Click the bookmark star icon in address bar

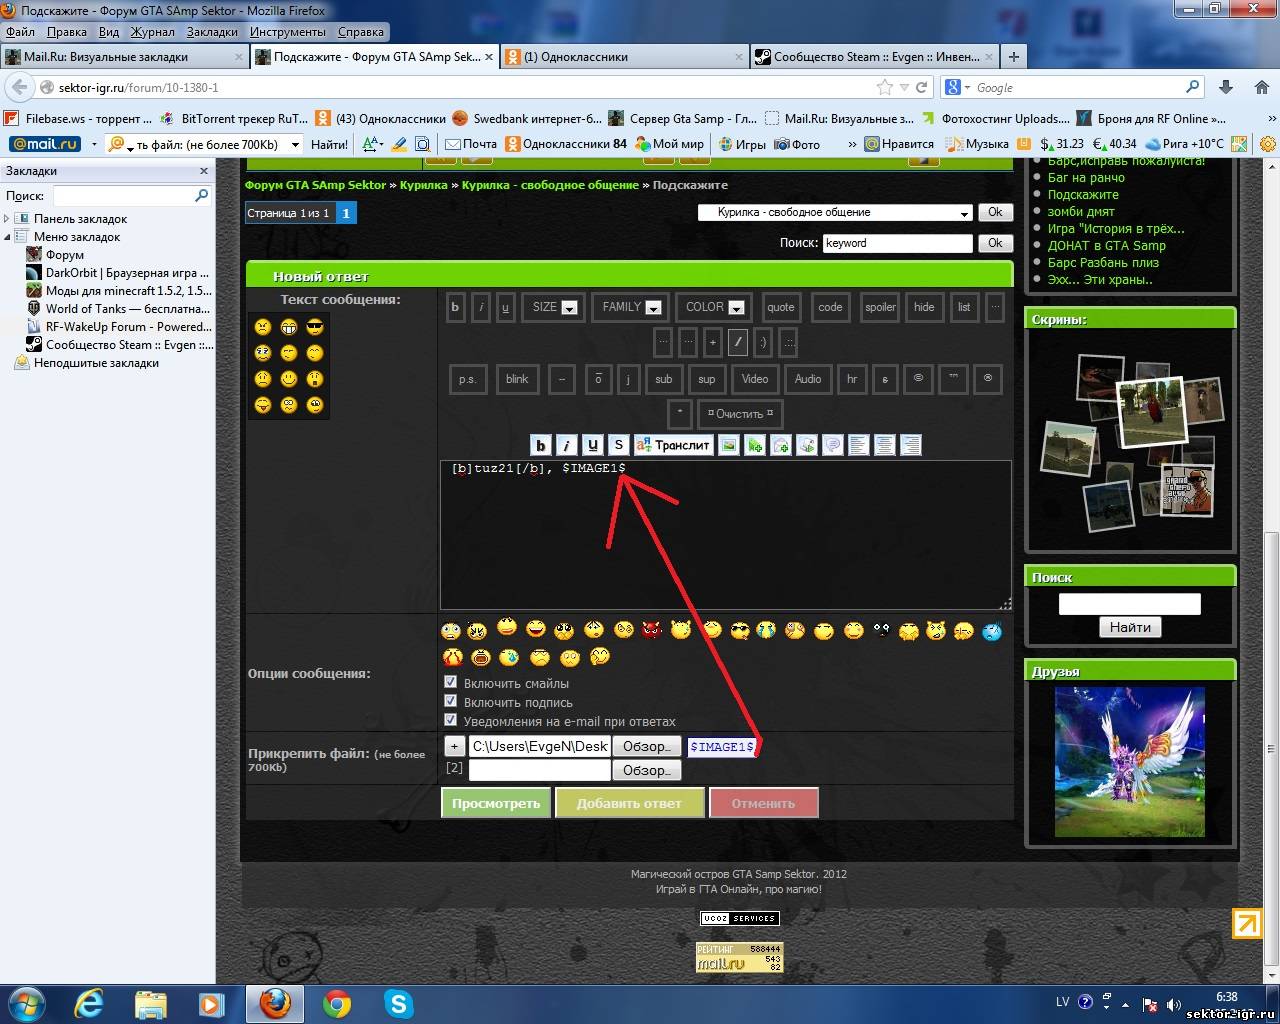884,87
